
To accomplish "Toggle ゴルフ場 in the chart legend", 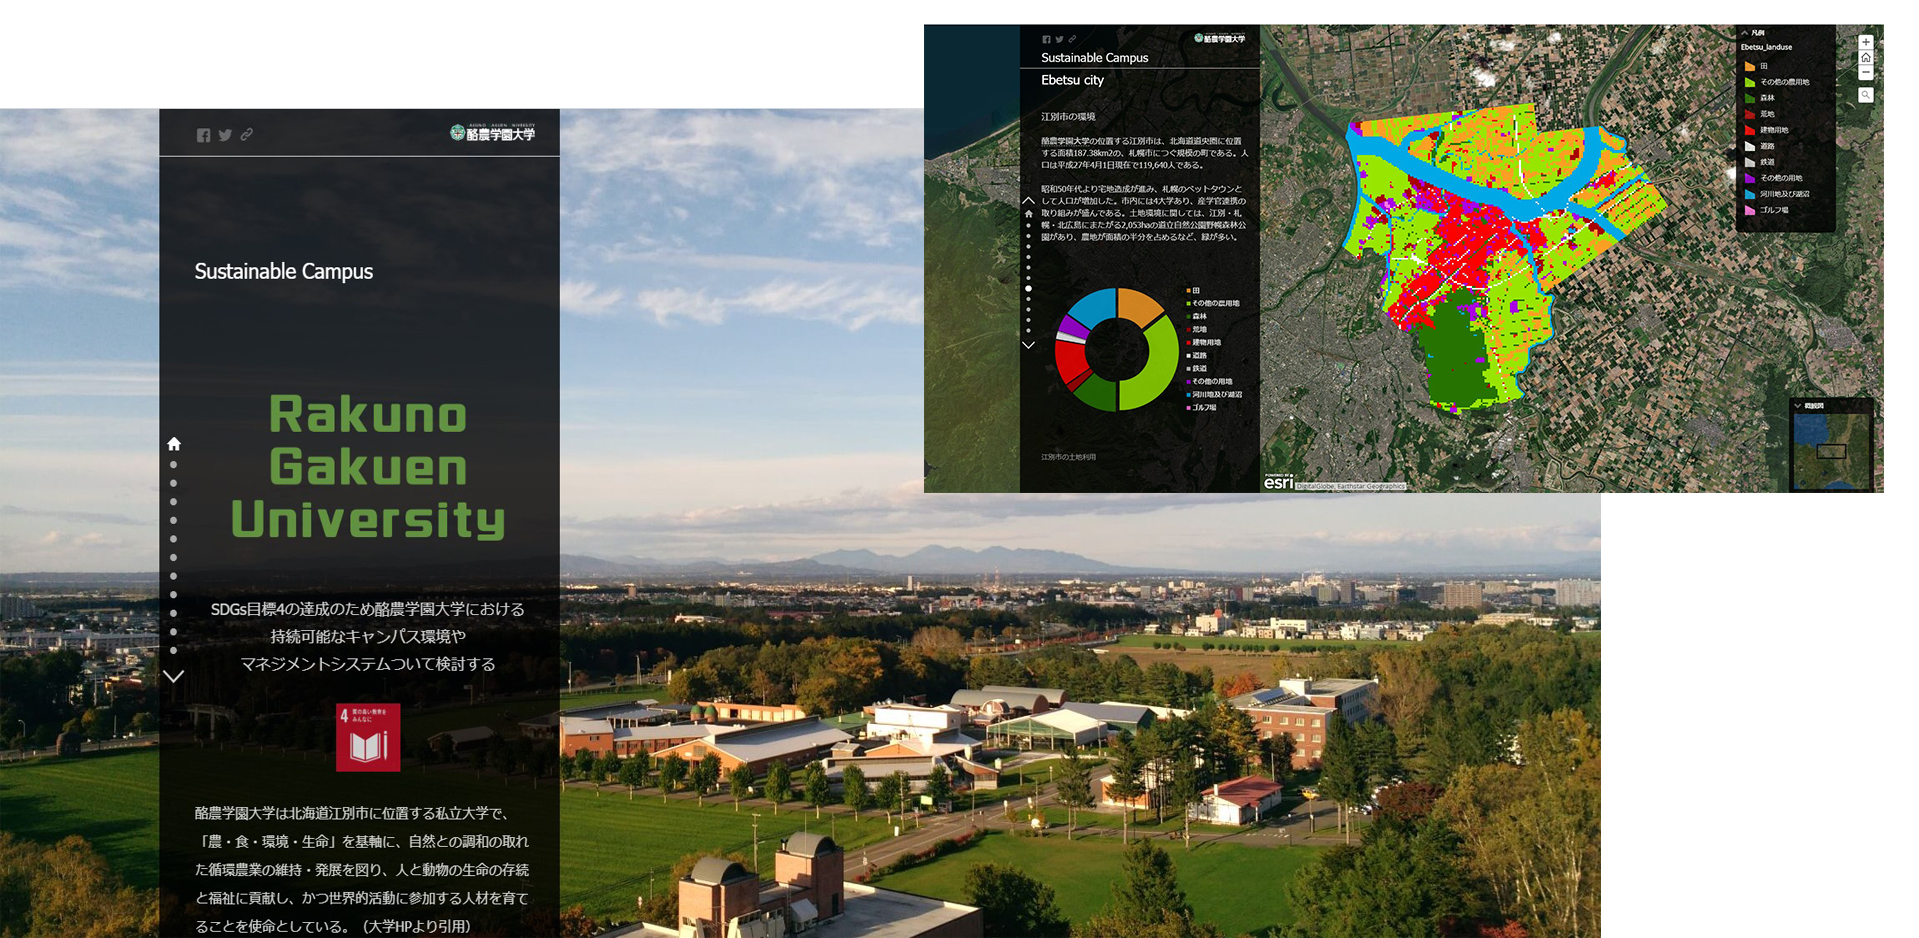I will pos(1202,407).
